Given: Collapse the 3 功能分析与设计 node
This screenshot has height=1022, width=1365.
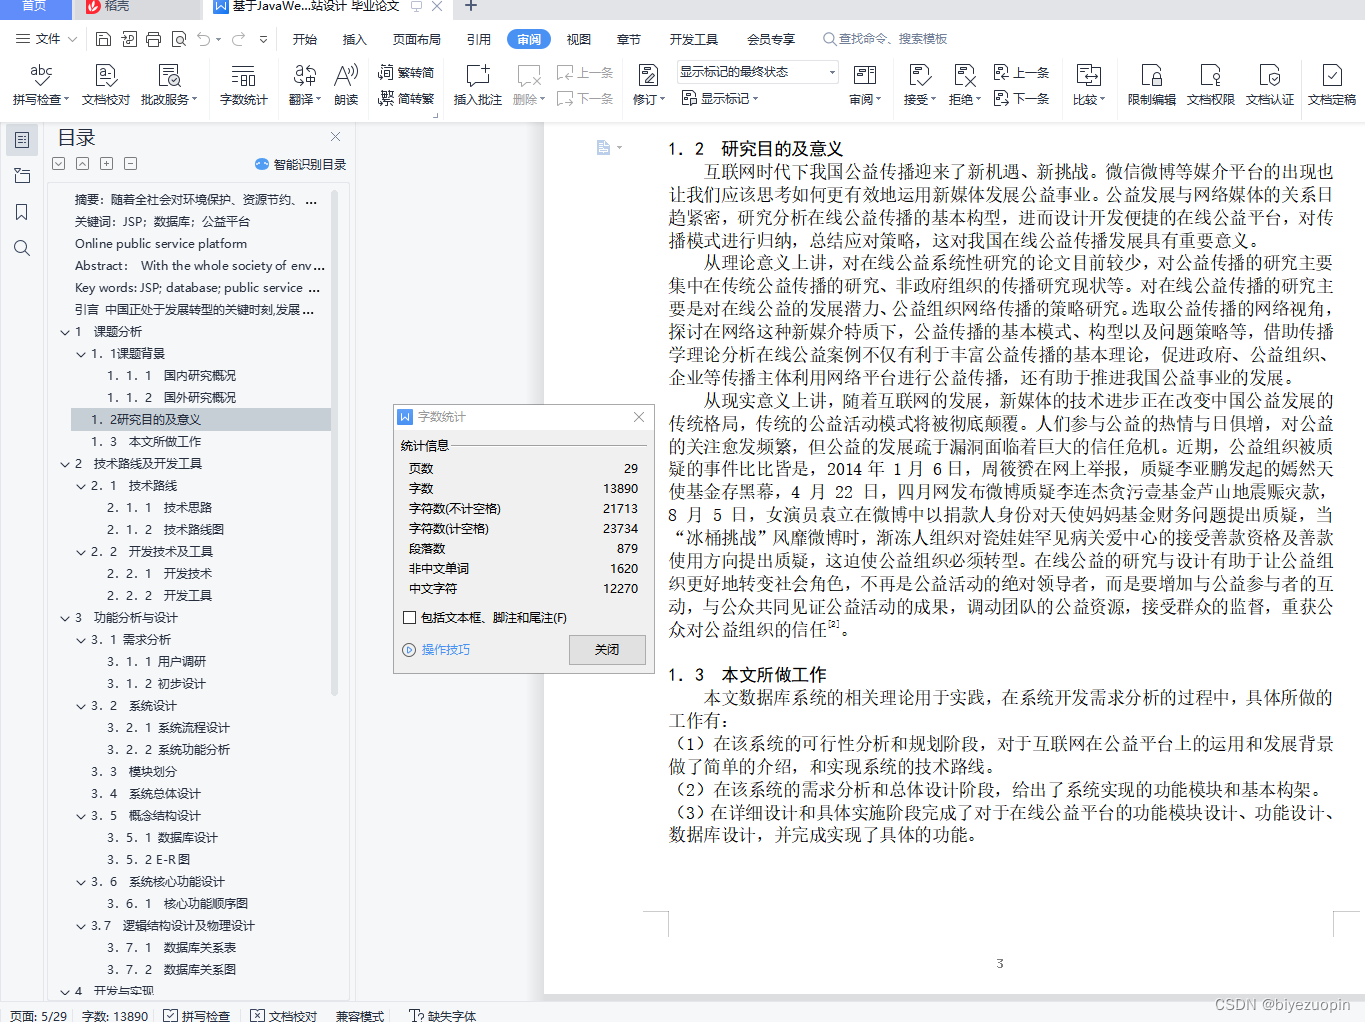Looking at the screenshot, I should coord(65,618).
